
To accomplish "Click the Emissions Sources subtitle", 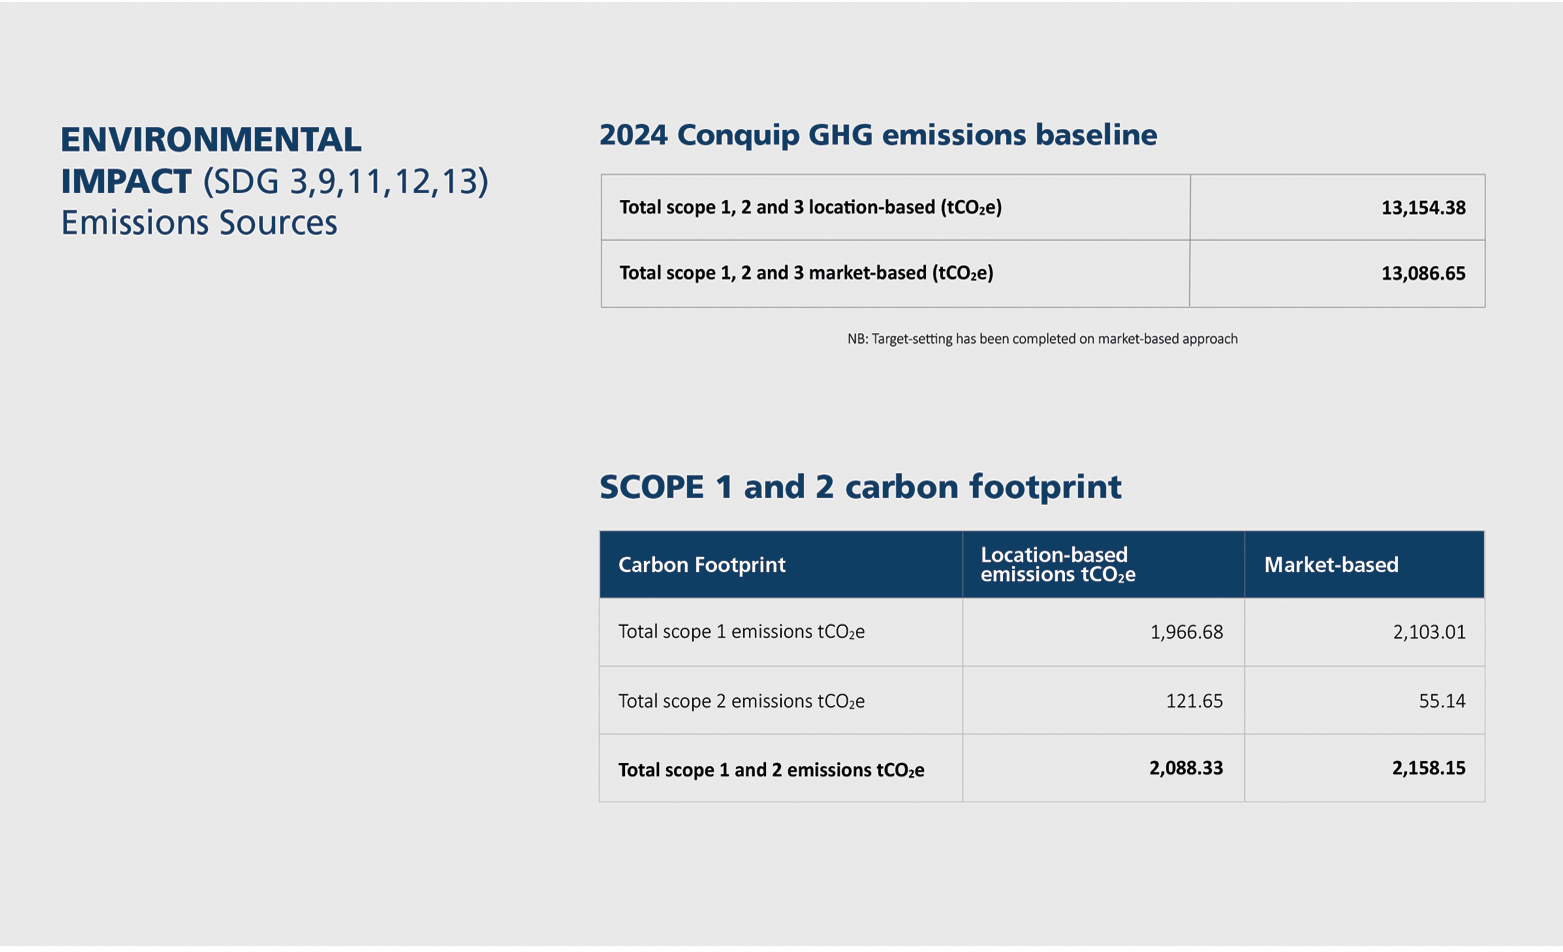I will [x=199, y=222].
